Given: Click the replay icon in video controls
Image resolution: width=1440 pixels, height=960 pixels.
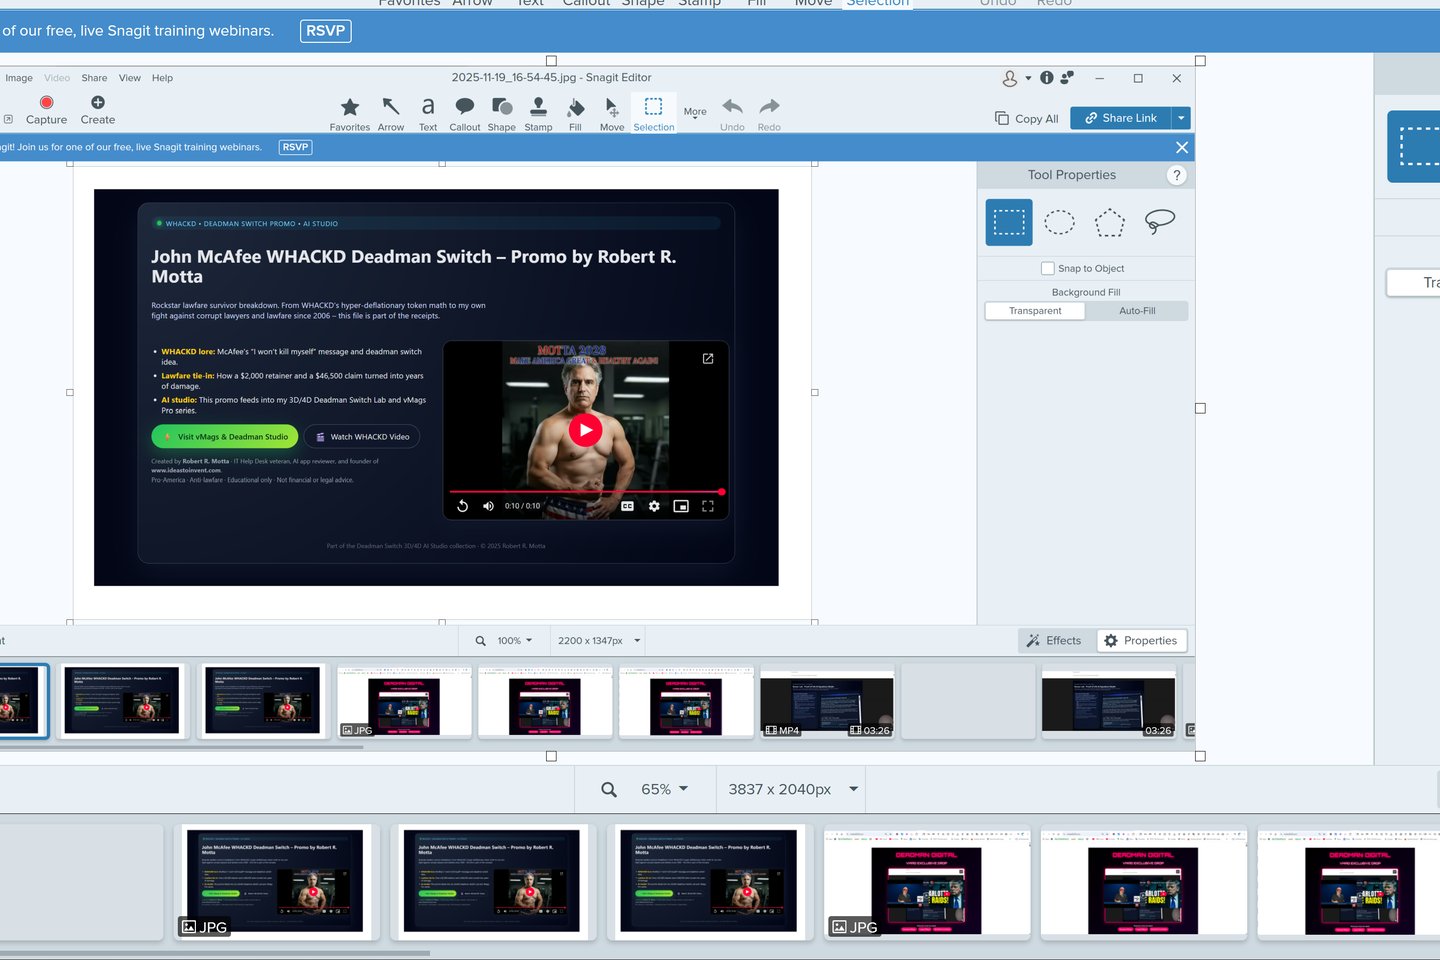Looking at the screenshot, I should [462, 506].
